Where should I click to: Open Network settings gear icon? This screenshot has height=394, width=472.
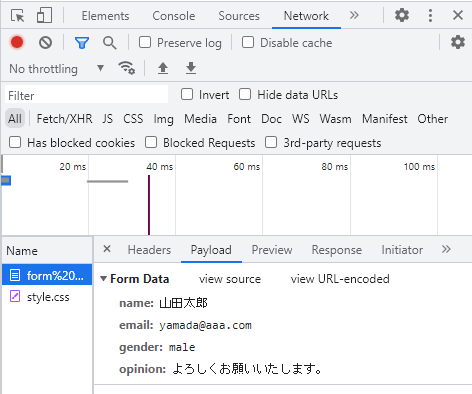tap(458, 42)
